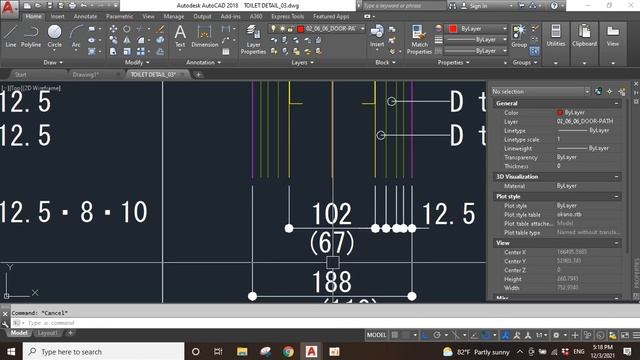The image size is (640, 360).
Task: Click MODEL space button in status bar
Action: 376,335
